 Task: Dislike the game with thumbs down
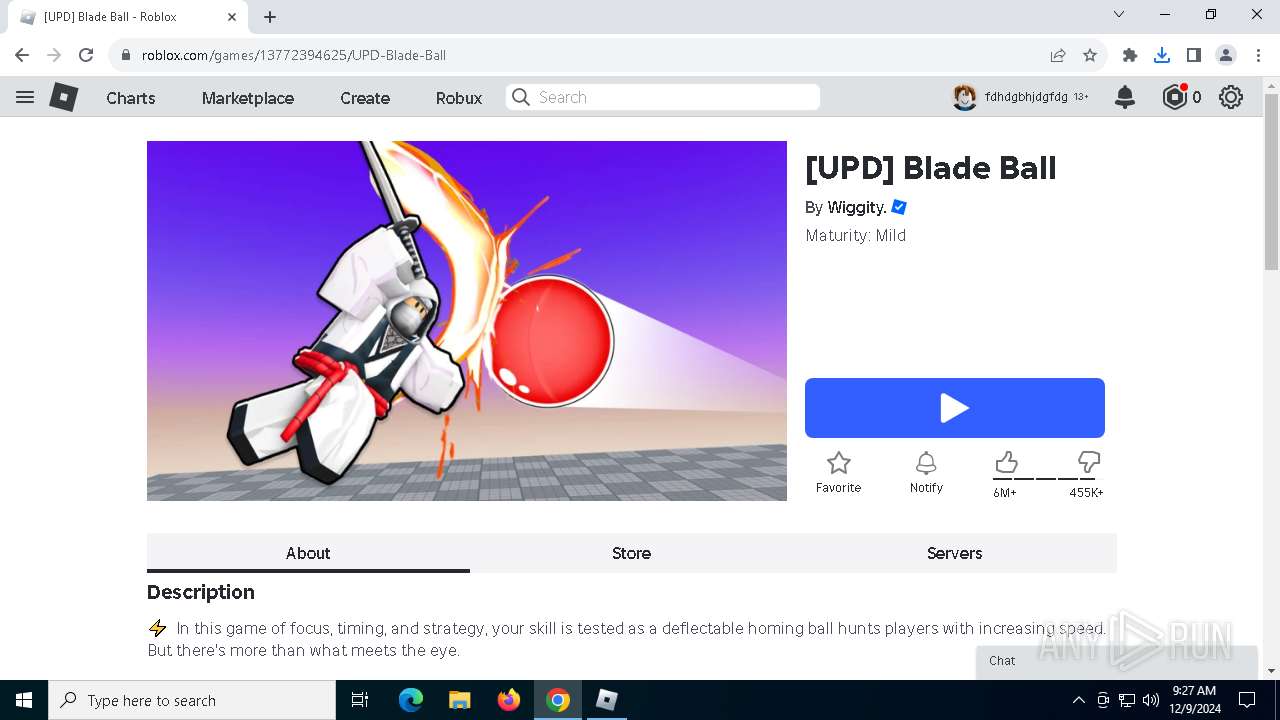[x=1089, y=462]
